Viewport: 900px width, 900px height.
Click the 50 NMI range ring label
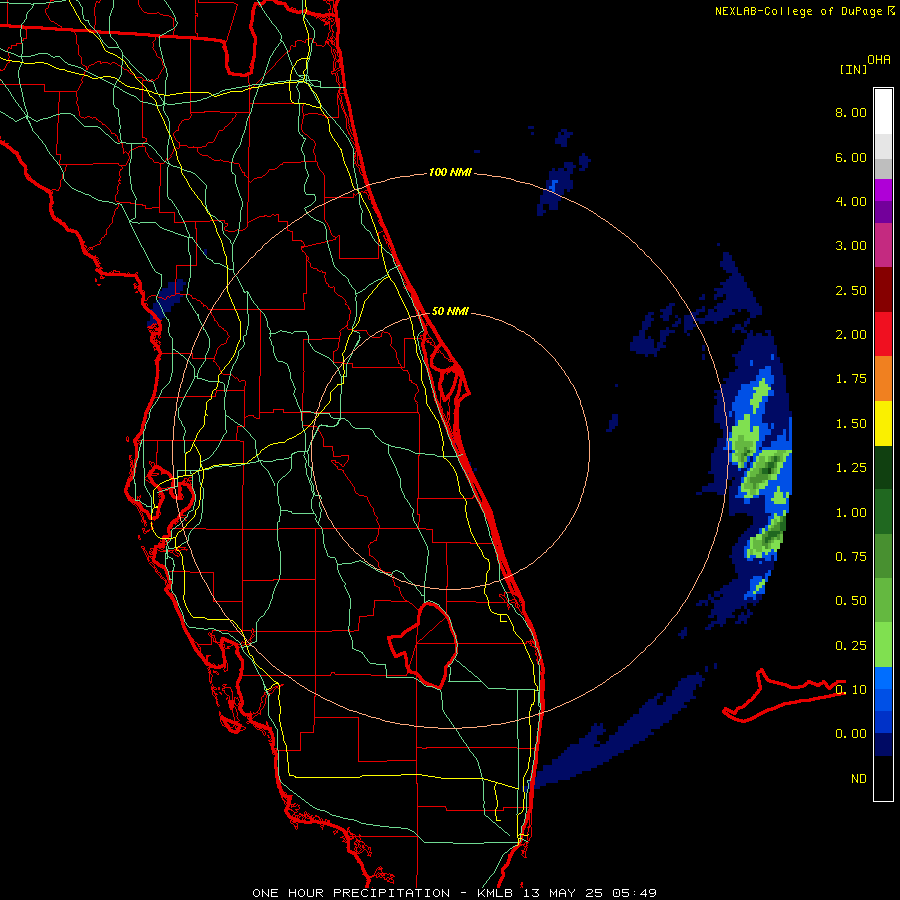pos(450,311)
